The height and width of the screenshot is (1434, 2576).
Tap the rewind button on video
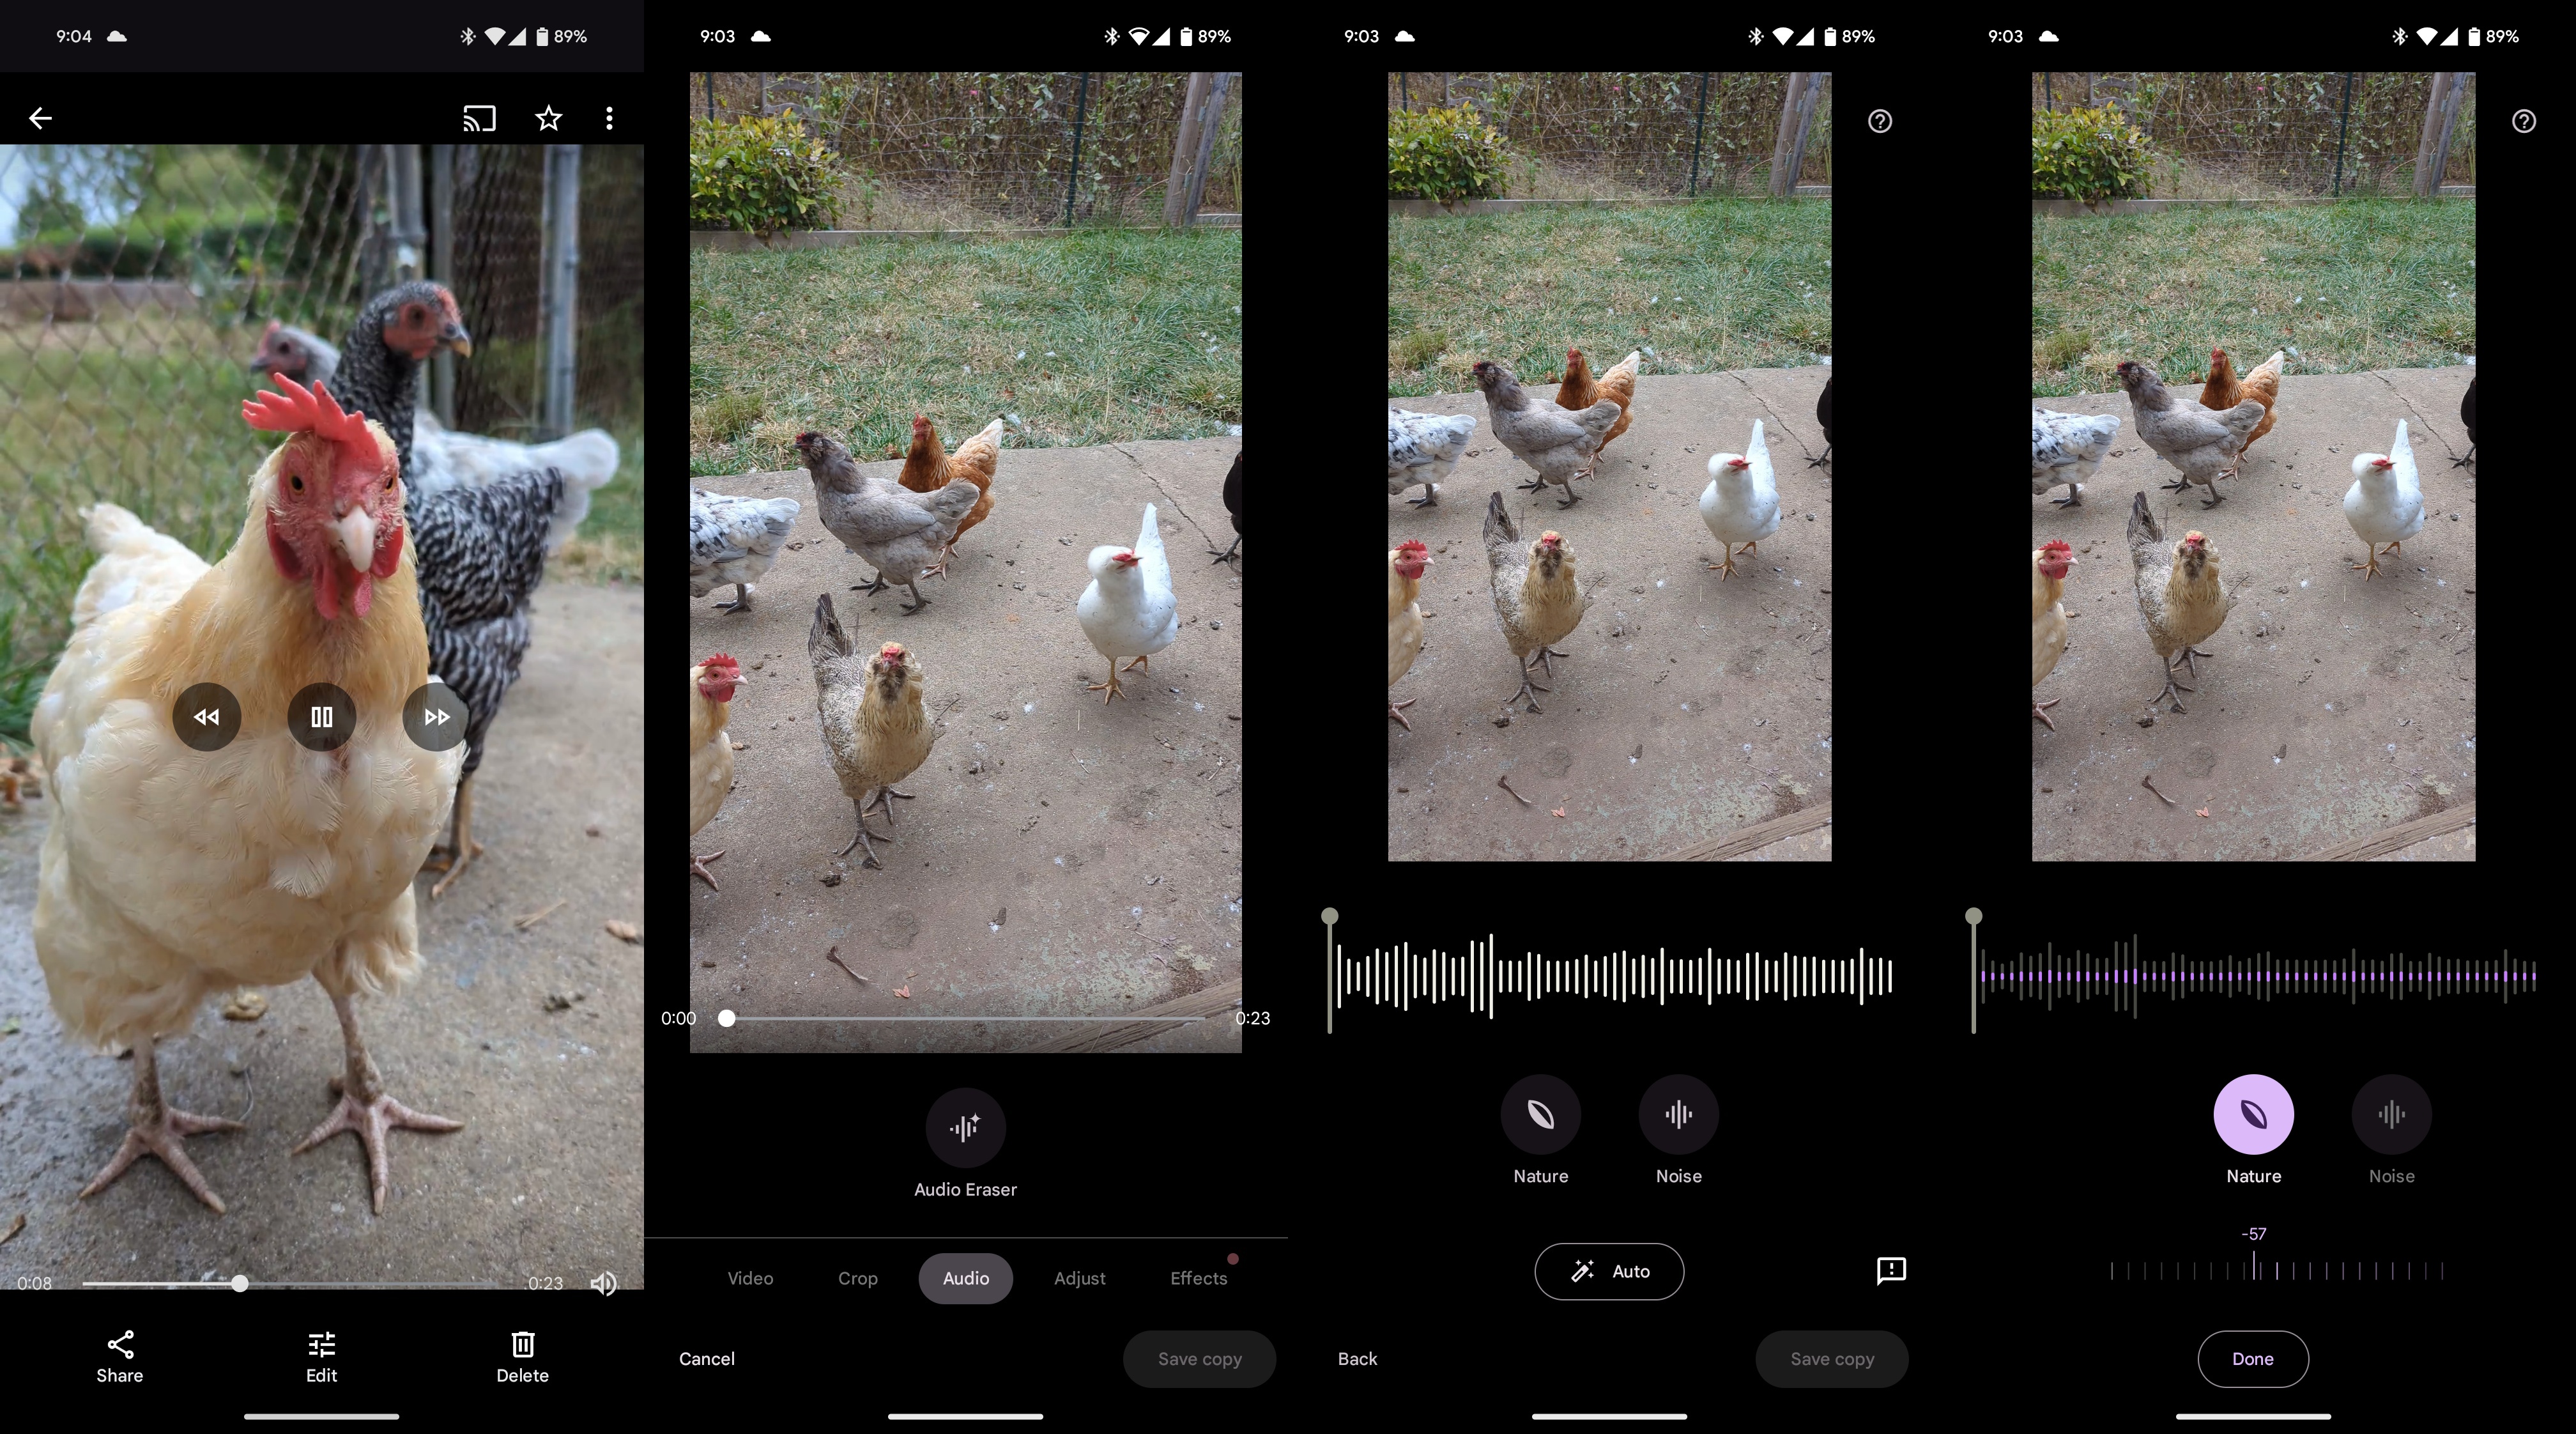206,715
